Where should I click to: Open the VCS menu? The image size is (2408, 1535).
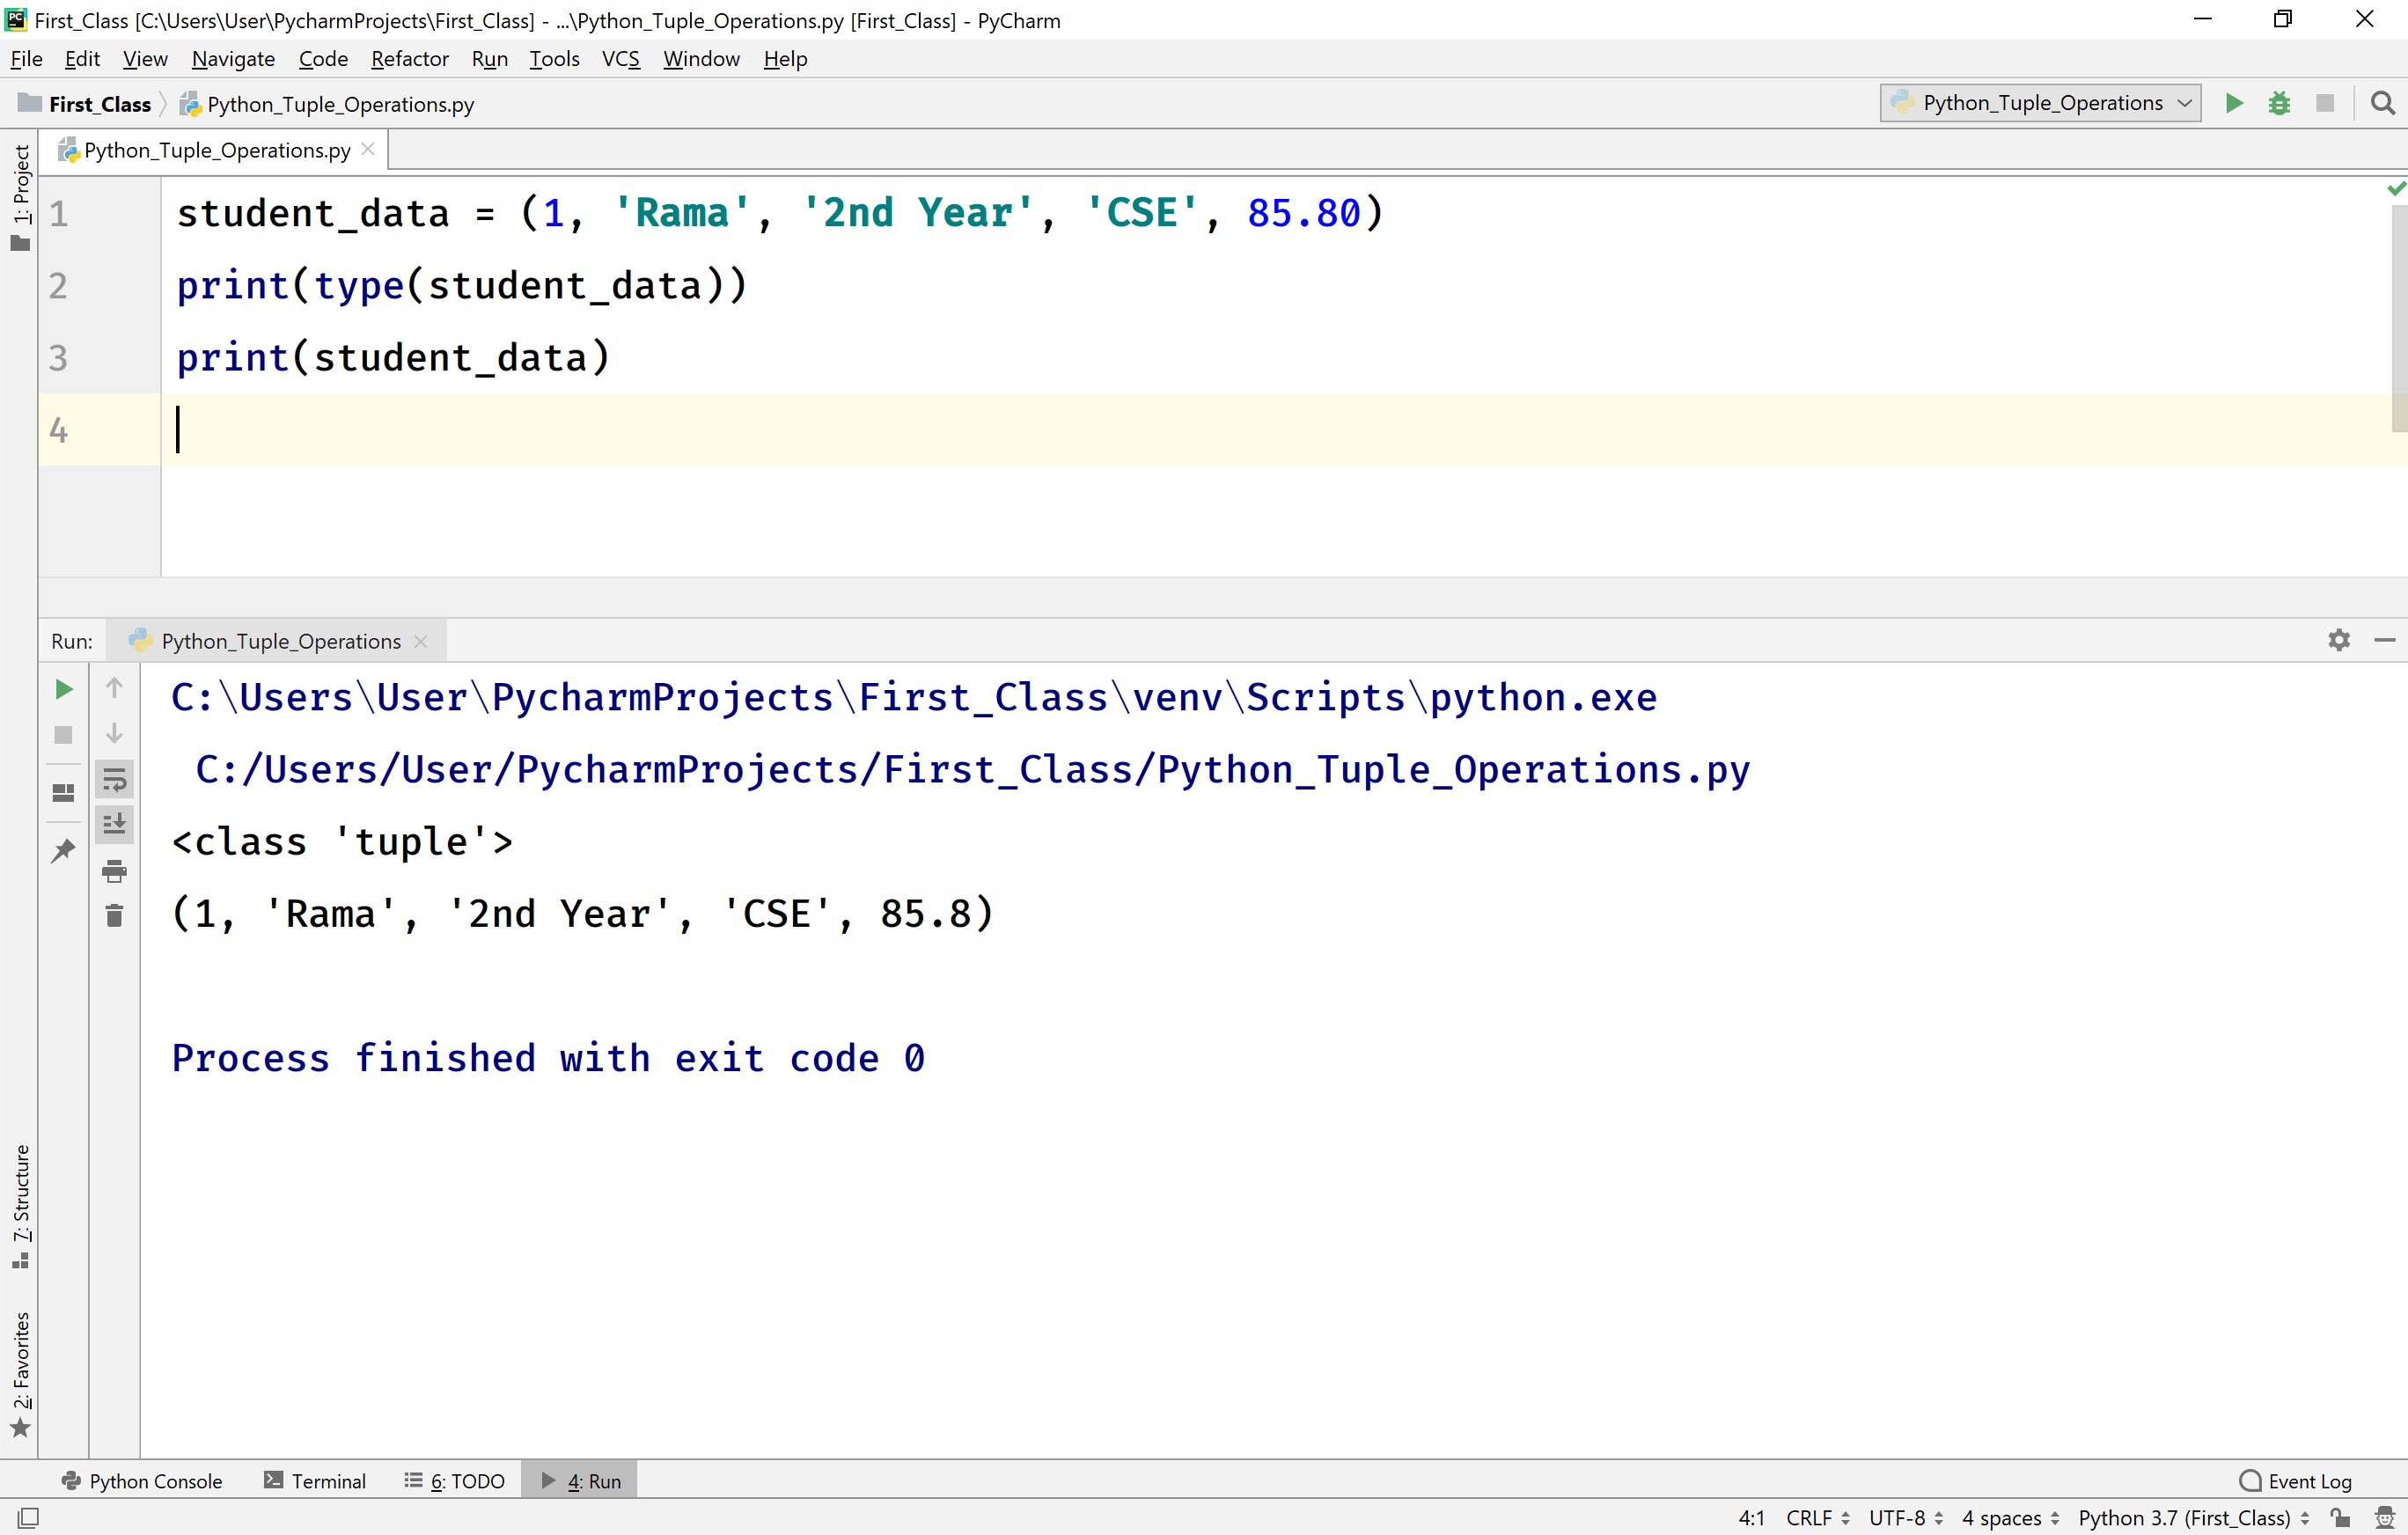click(x=620, y=59)
